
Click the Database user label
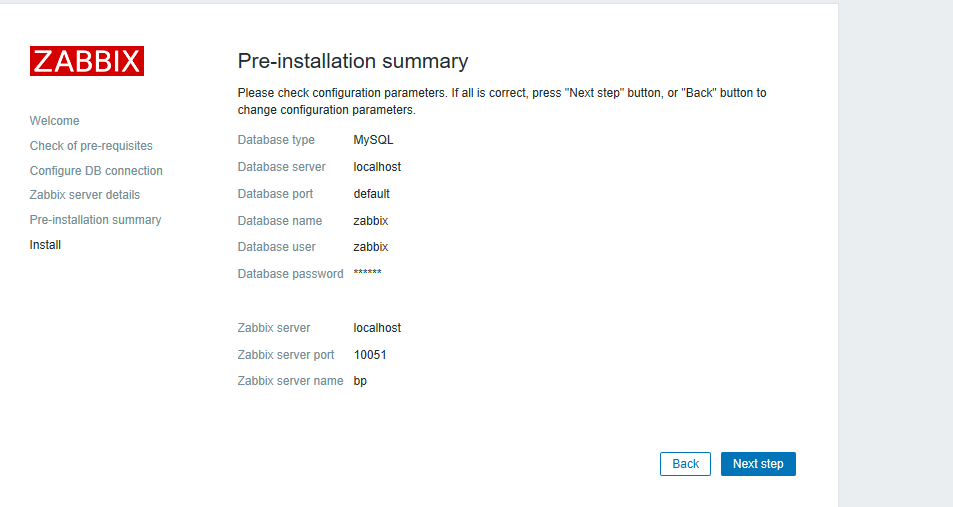[277, 247]
